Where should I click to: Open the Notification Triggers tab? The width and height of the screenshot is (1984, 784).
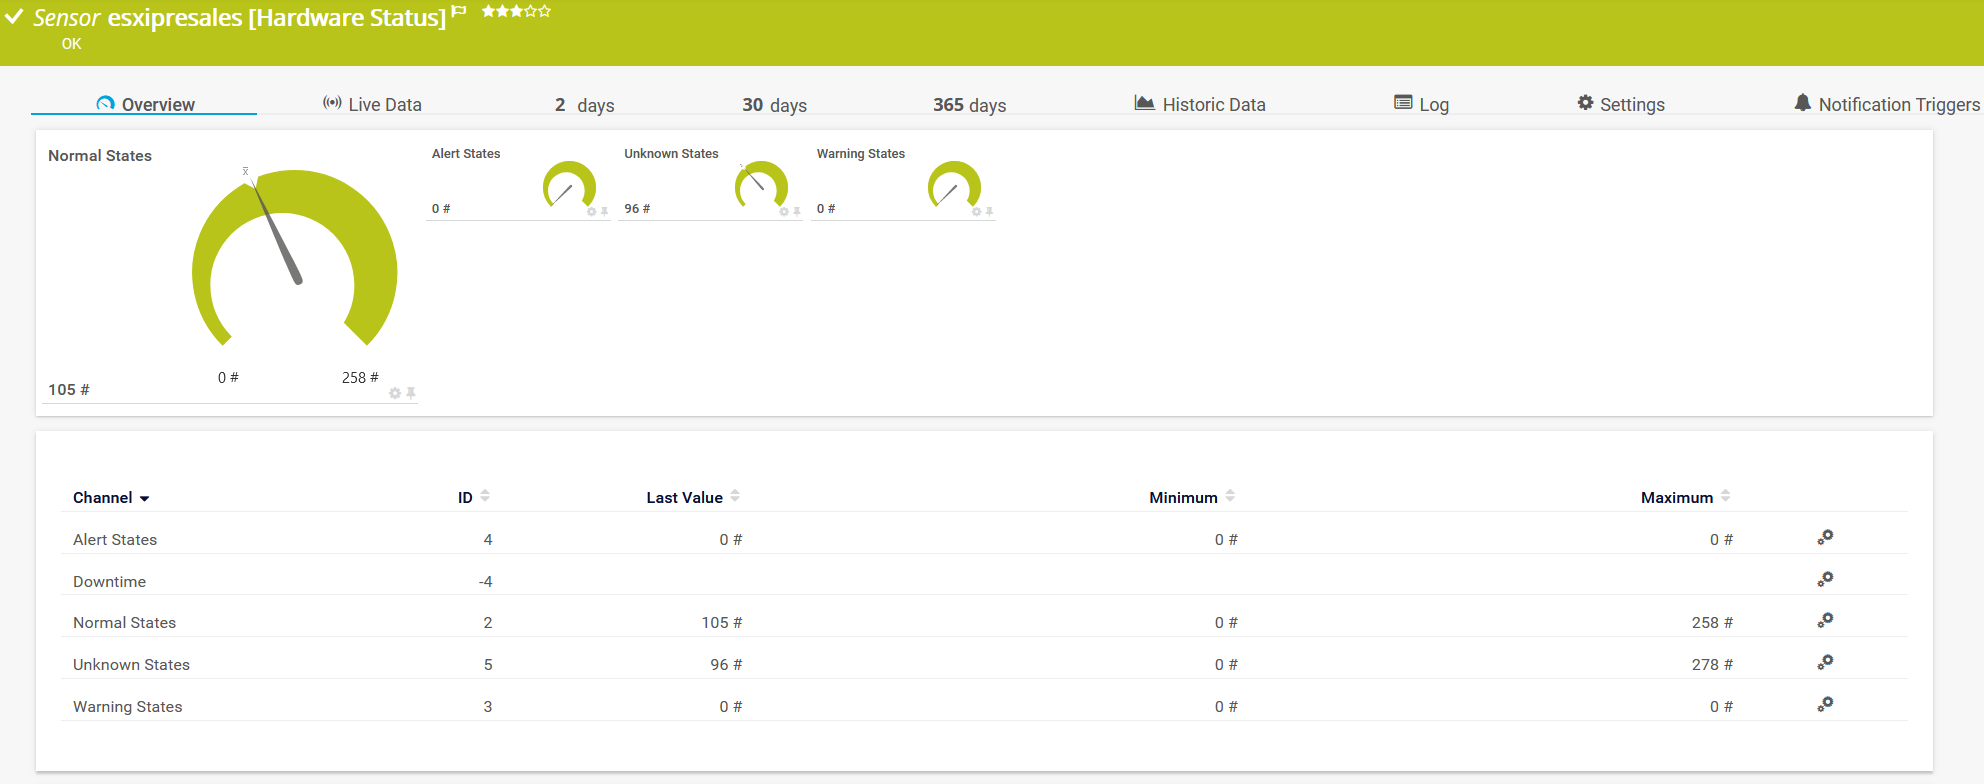[1886, 104]
